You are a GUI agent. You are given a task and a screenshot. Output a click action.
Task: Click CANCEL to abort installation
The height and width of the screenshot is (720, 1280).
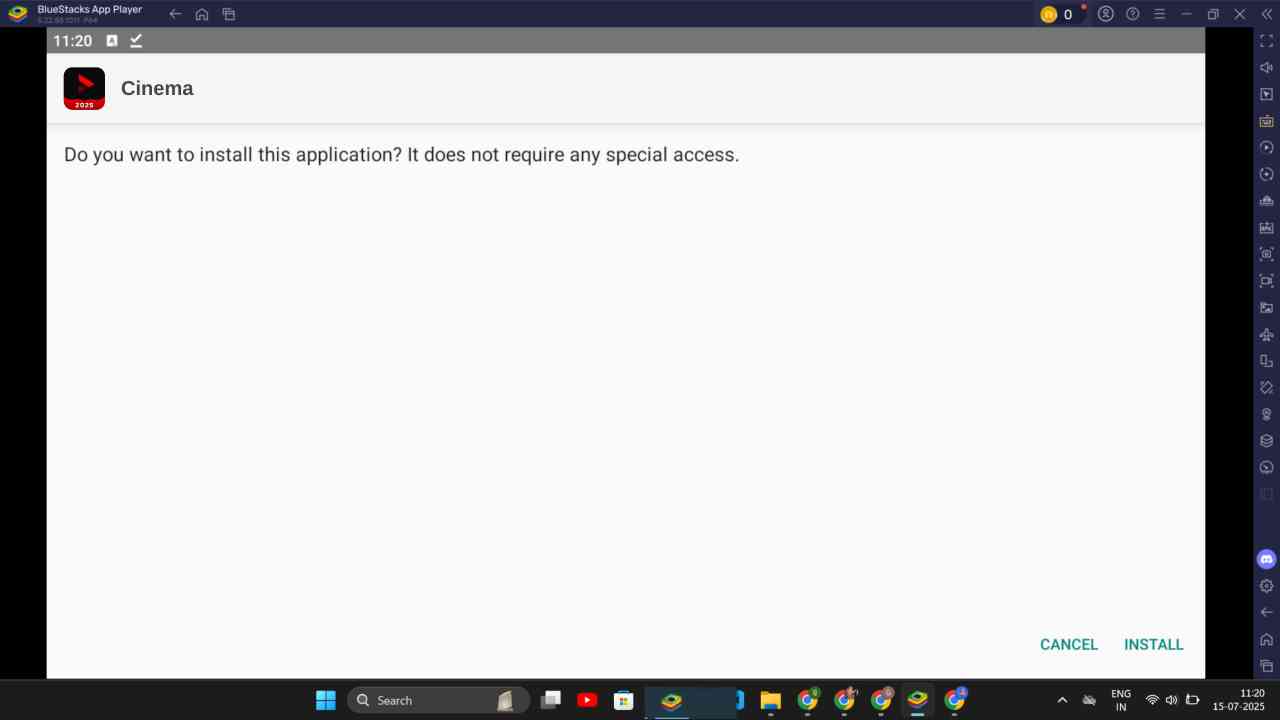(x=1069, y=645)
